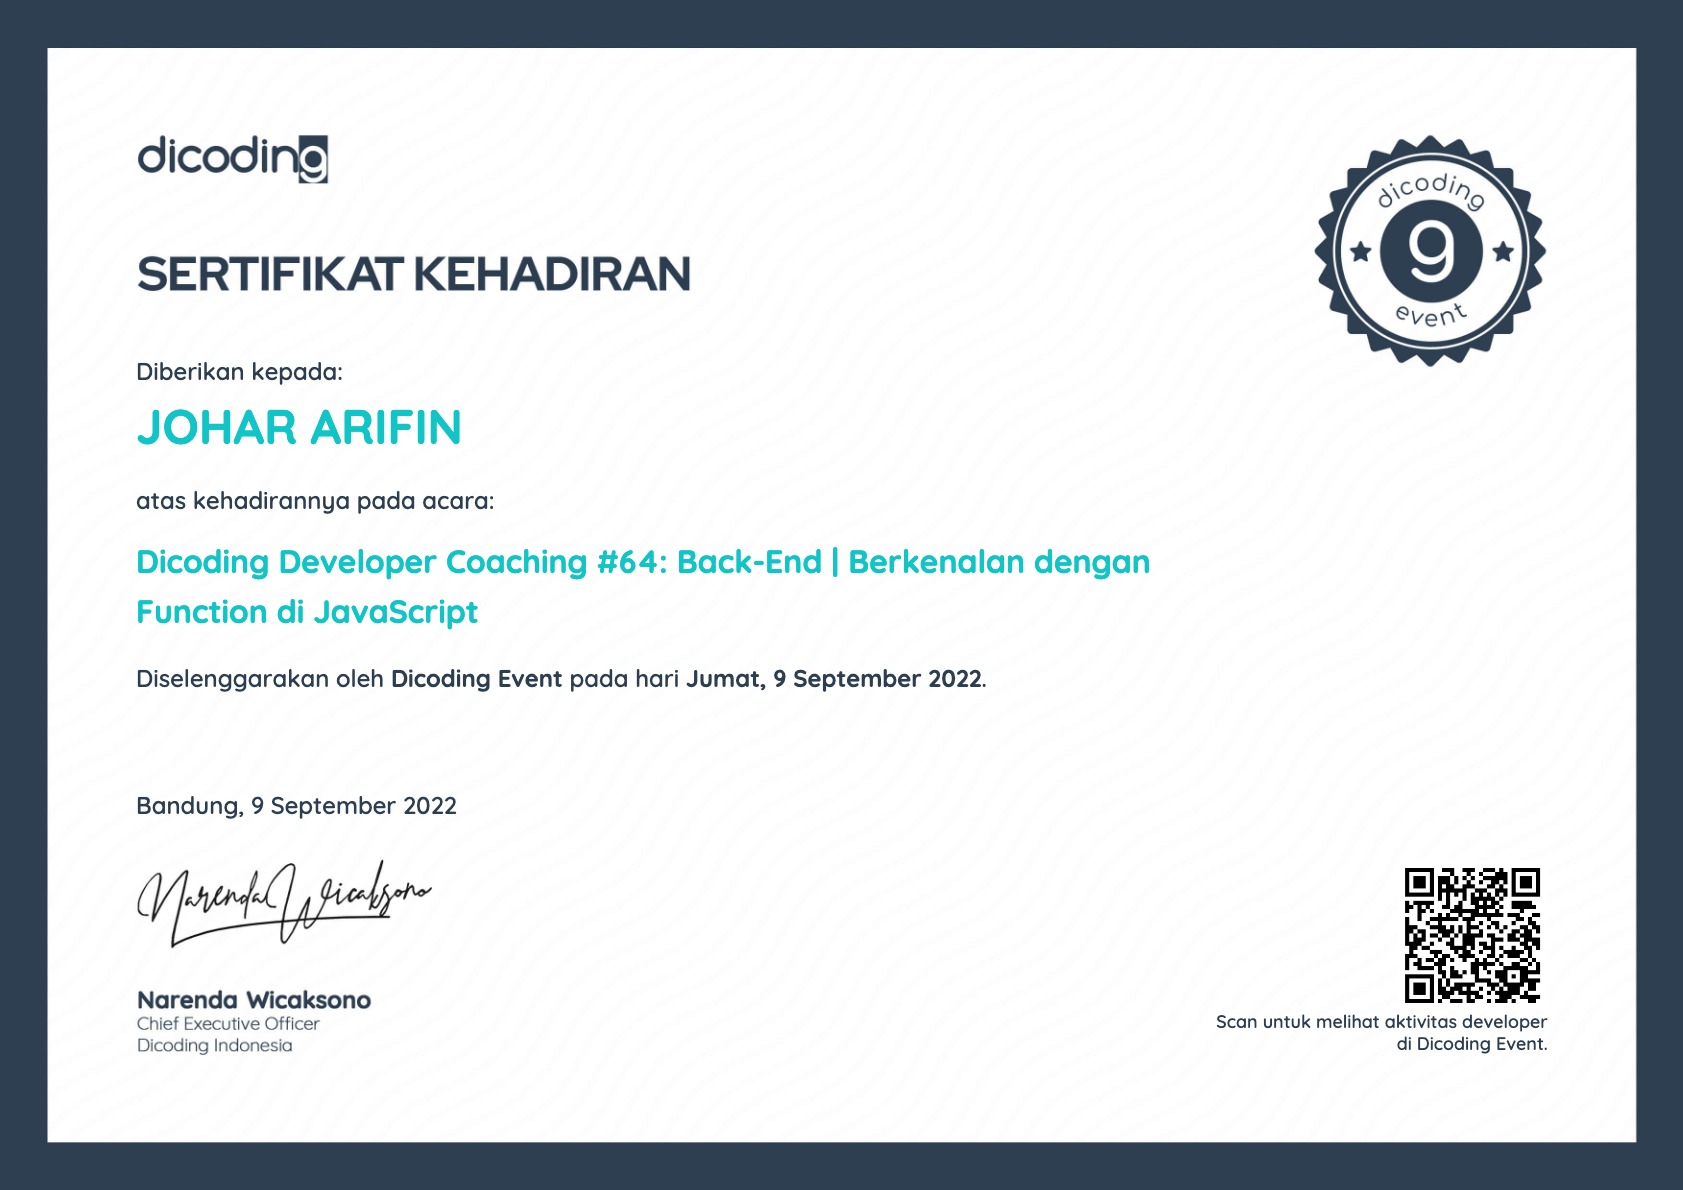Viewport: 1683px width, 1190px height.
Task: Click the text "Dicoding Indonesia"
Action: tap(215, 1046)
